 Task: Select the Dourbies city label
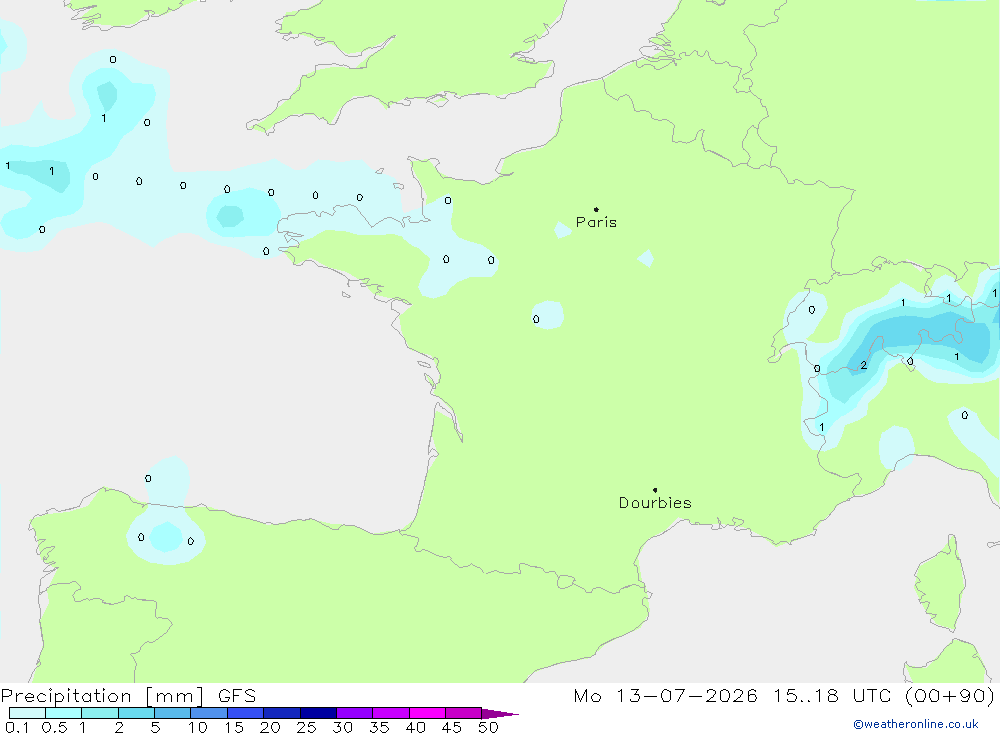[655, 503]
